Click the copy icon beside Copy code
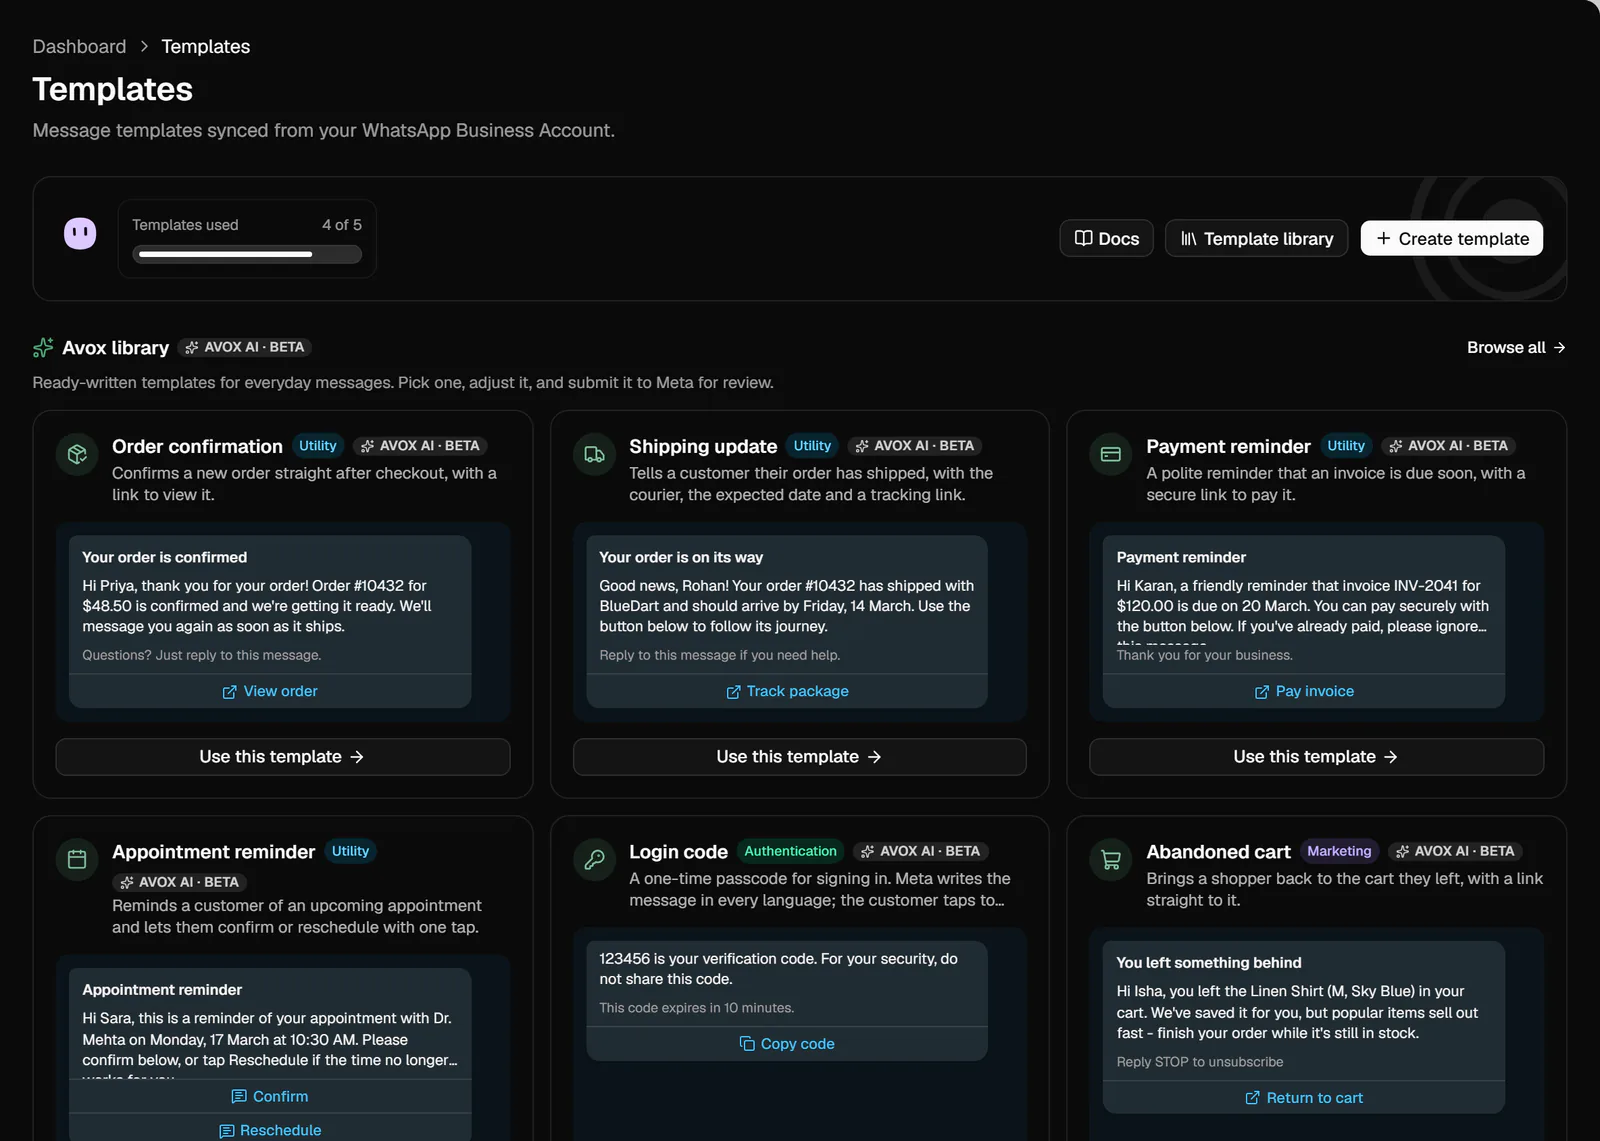Screen dimensions: 1600x1141 pos(747,1044)
